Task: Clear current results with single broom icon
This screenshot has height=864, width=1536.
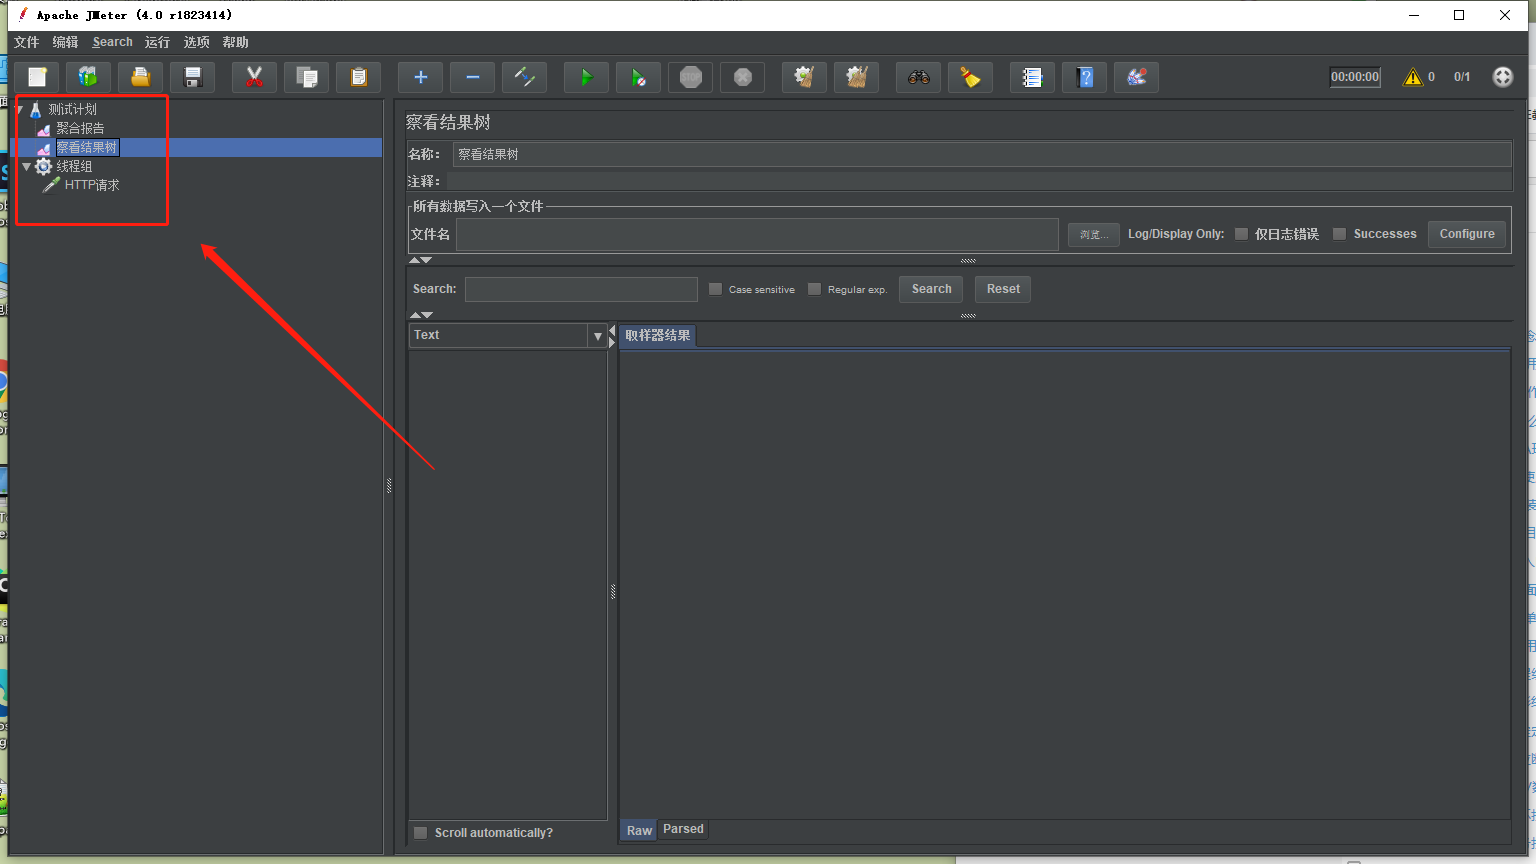Action: coord(804,77)
